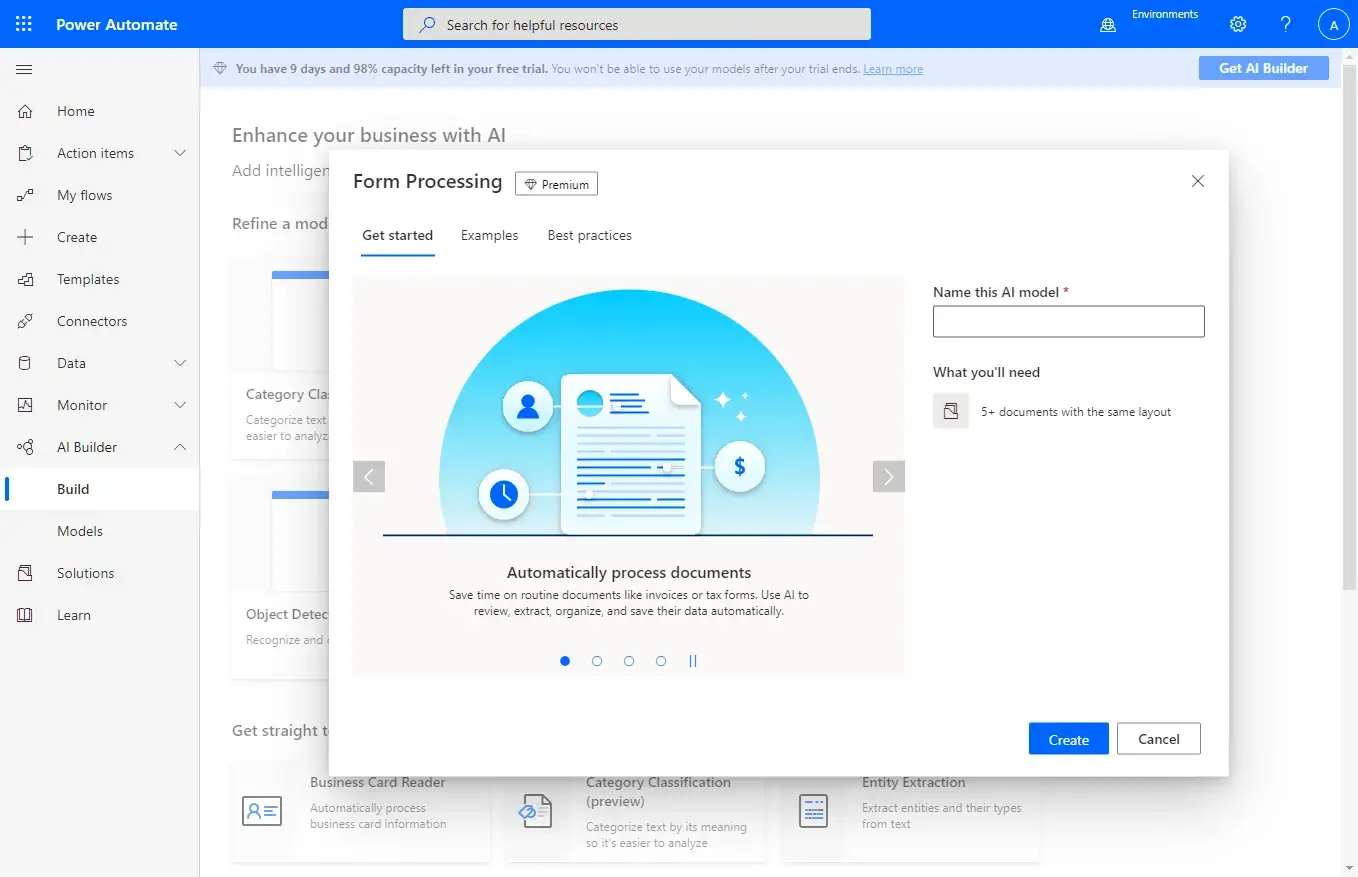The height and width of the screenshot is (877, 1358).
Task: Open Settings gear in header
Action: point(1238,24)
